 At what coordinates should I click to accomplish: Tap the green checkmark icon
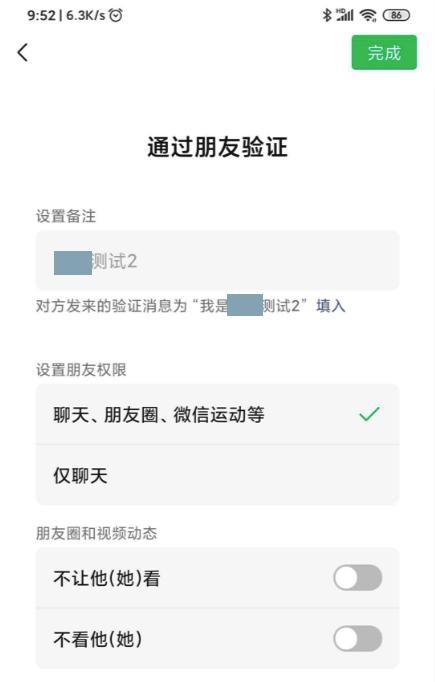[x=369, y=414]
